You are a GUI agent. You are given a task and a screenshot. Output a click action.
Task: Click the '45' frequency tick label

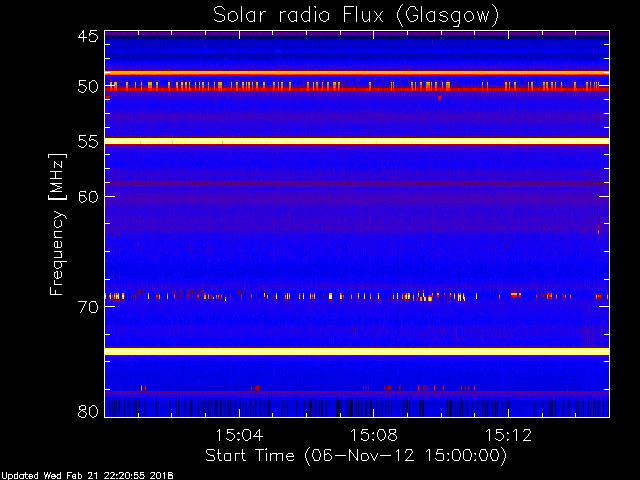(88, 36)
